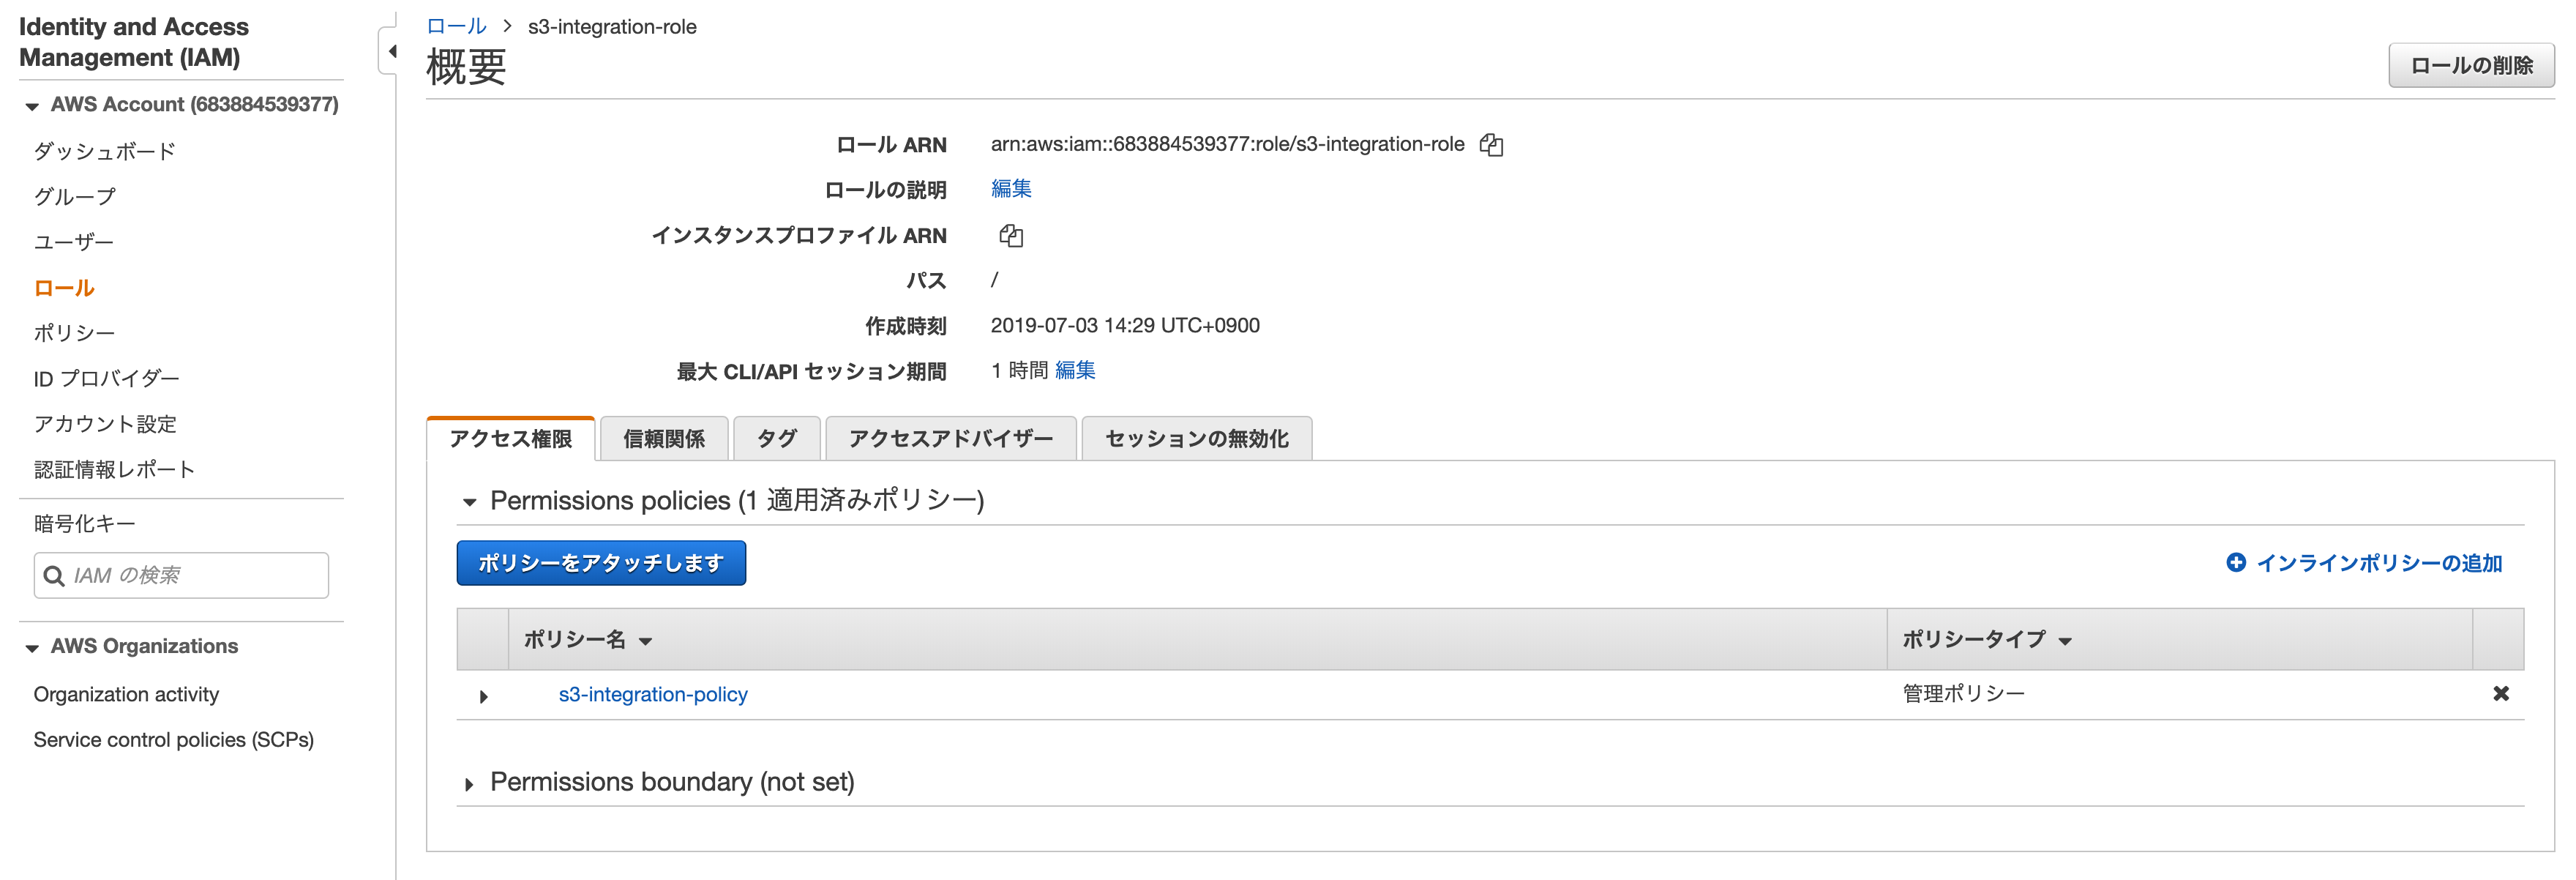The width and height of the screenshot is (2576, 880).
Task: Expand the s3-integration-policy row details
Action: coord(484,696)
